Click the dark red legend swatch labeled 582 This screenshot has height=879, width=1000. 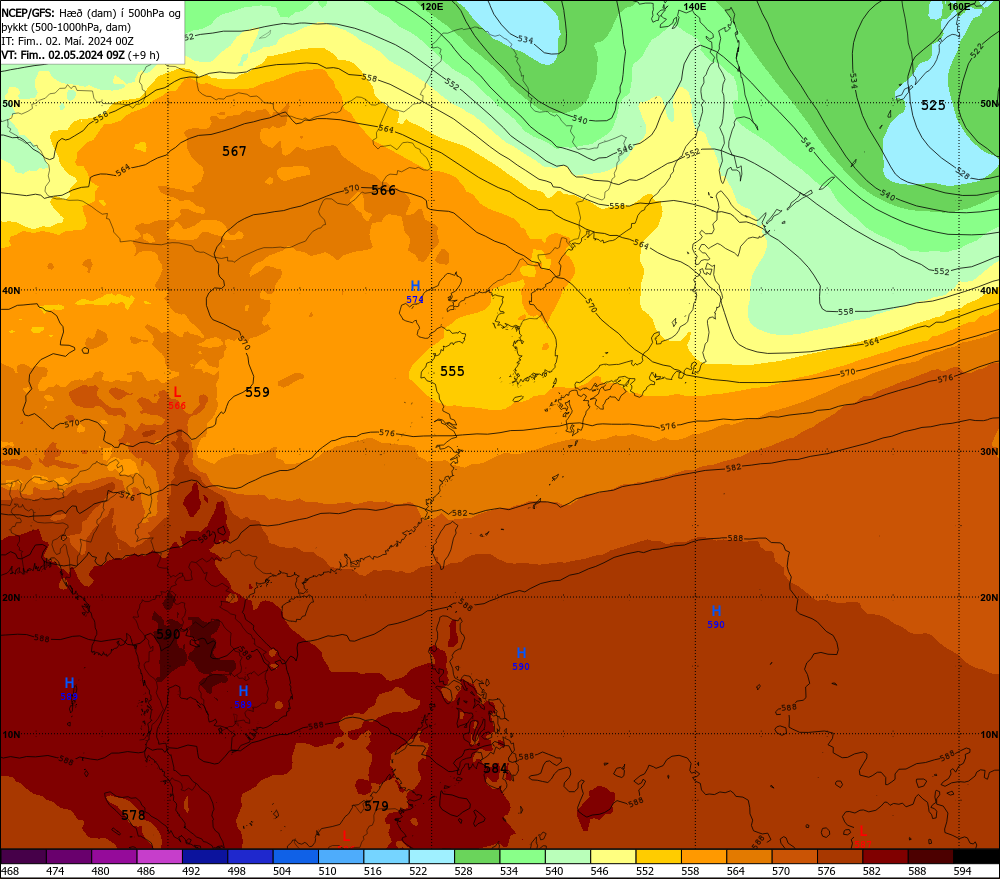click(885, 857)
